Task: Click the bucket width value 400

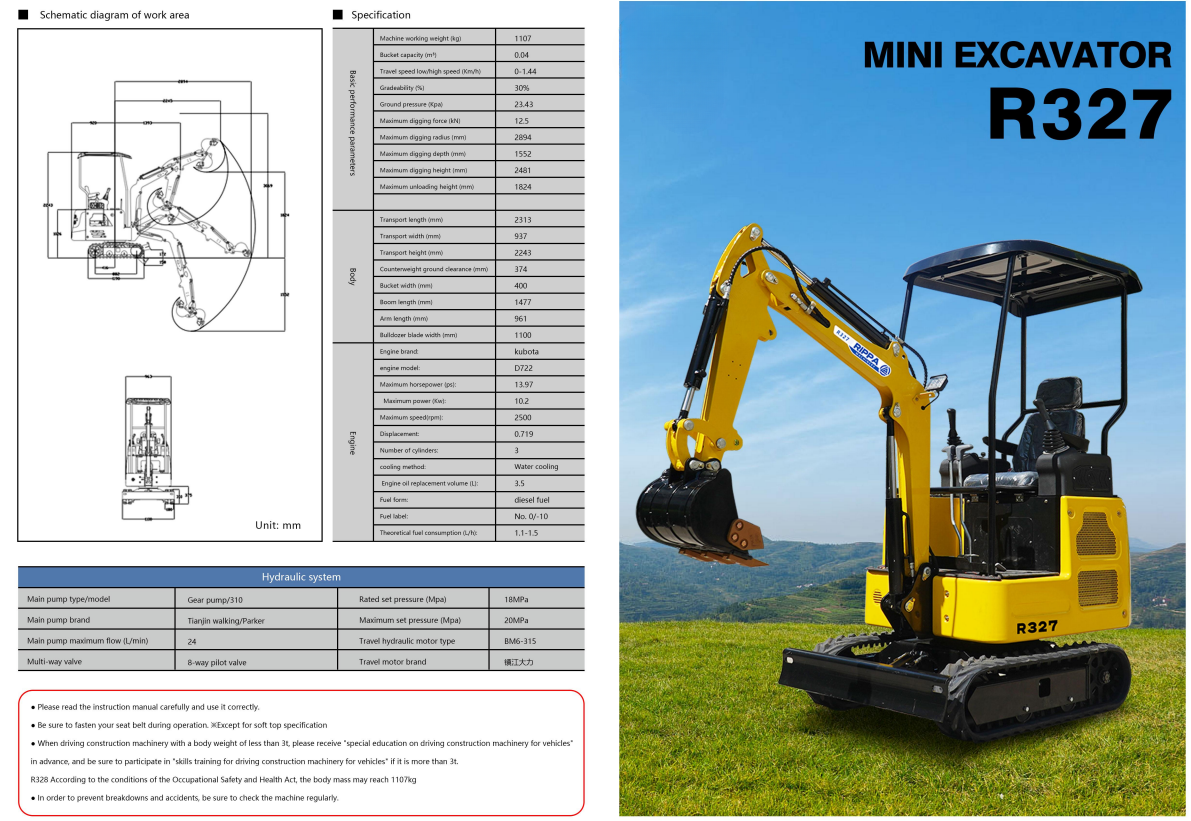Action: coord(520,286)
